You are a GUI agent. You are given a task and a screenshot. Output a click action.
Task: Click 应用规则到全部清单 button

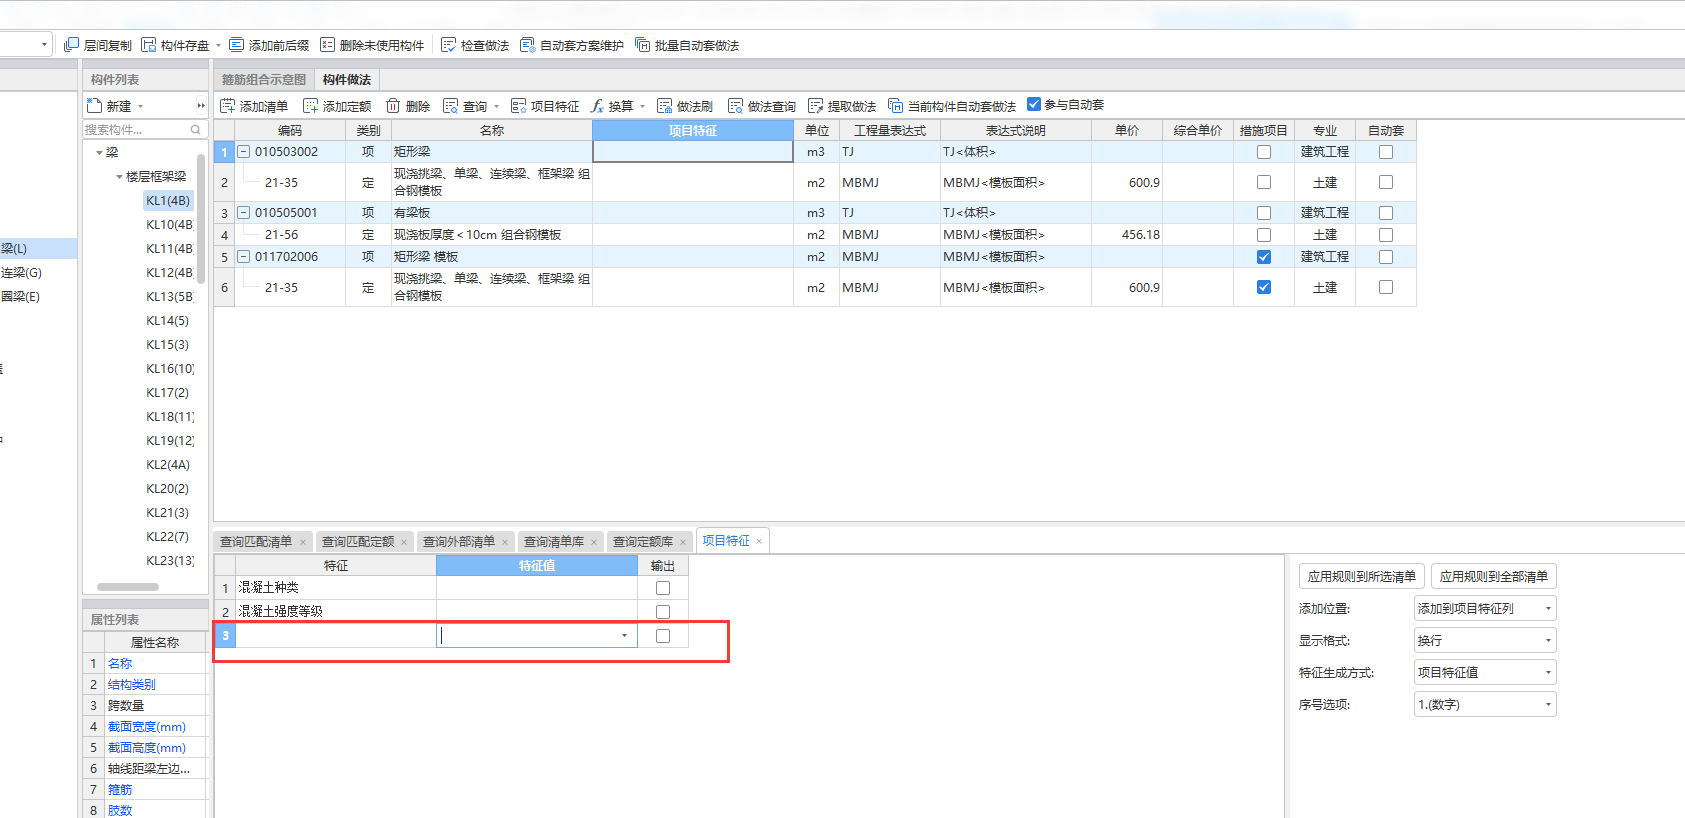coord(1494,576)
